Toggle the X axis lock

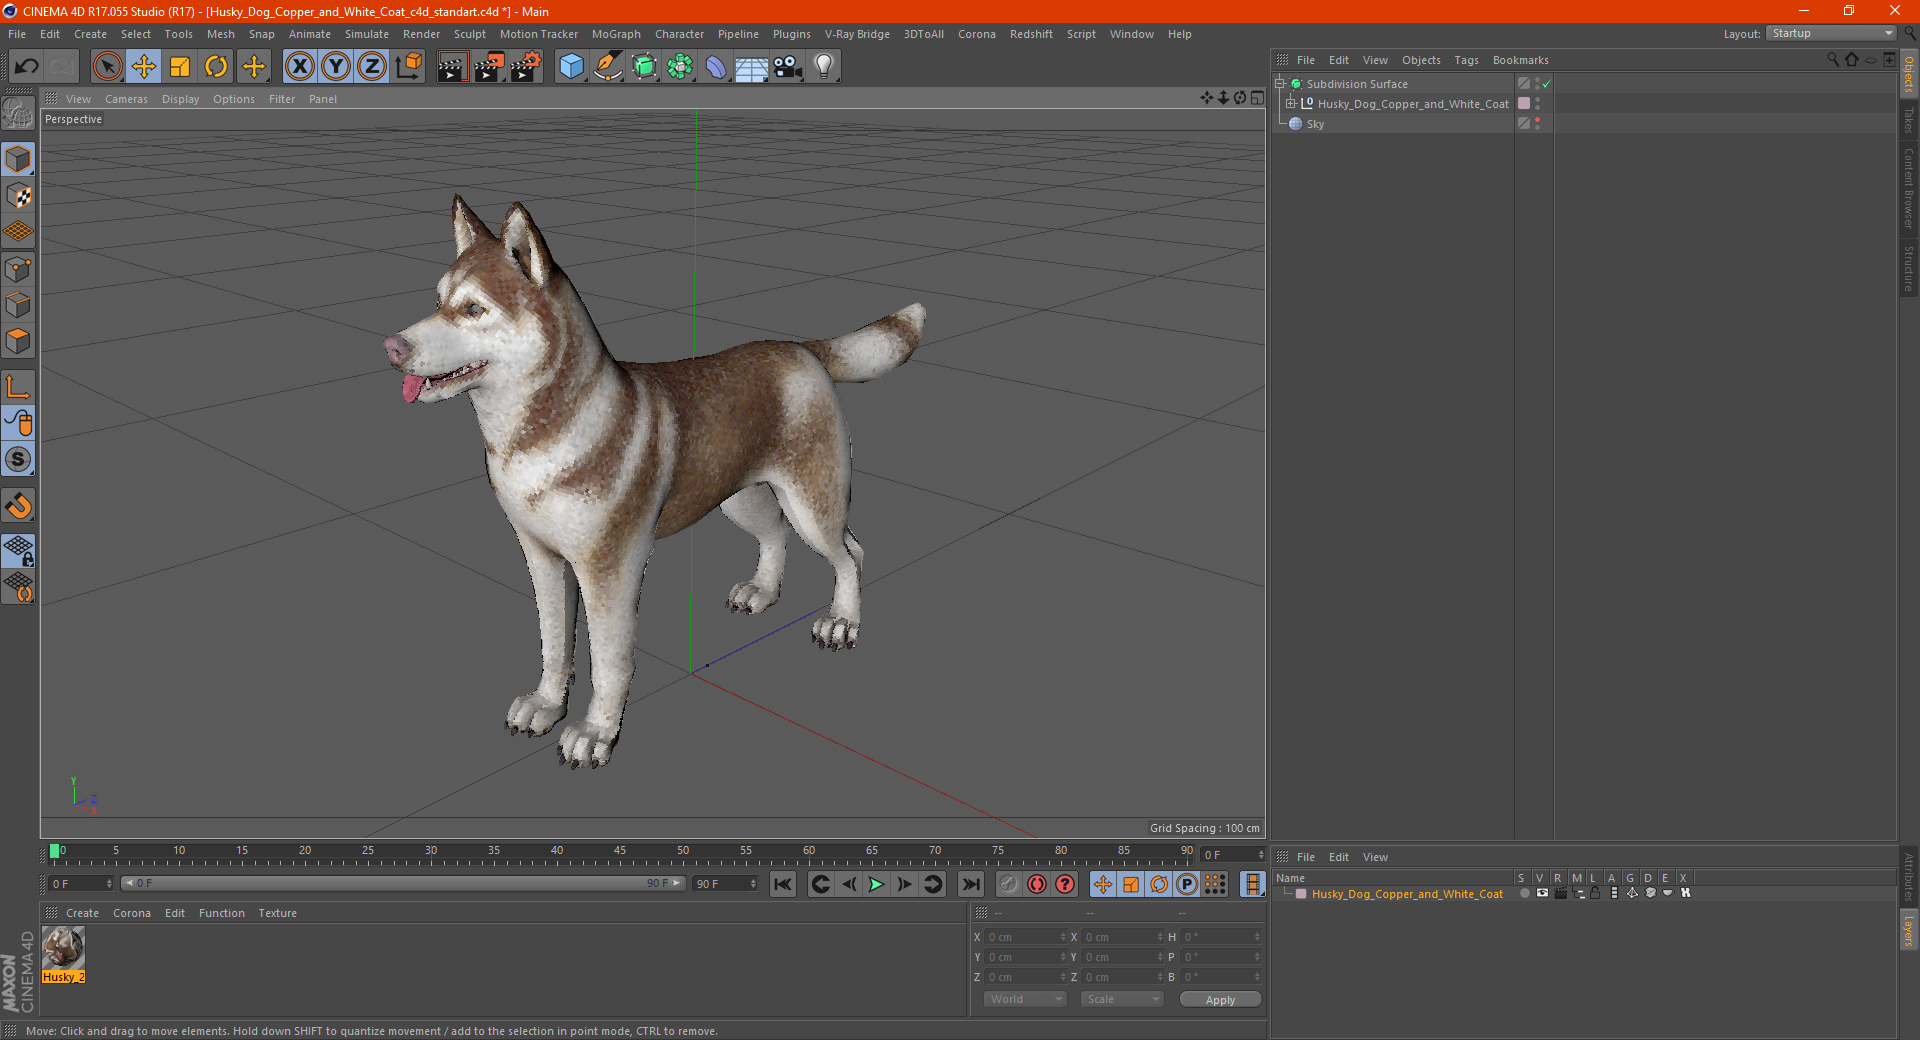tap(299, 67)
